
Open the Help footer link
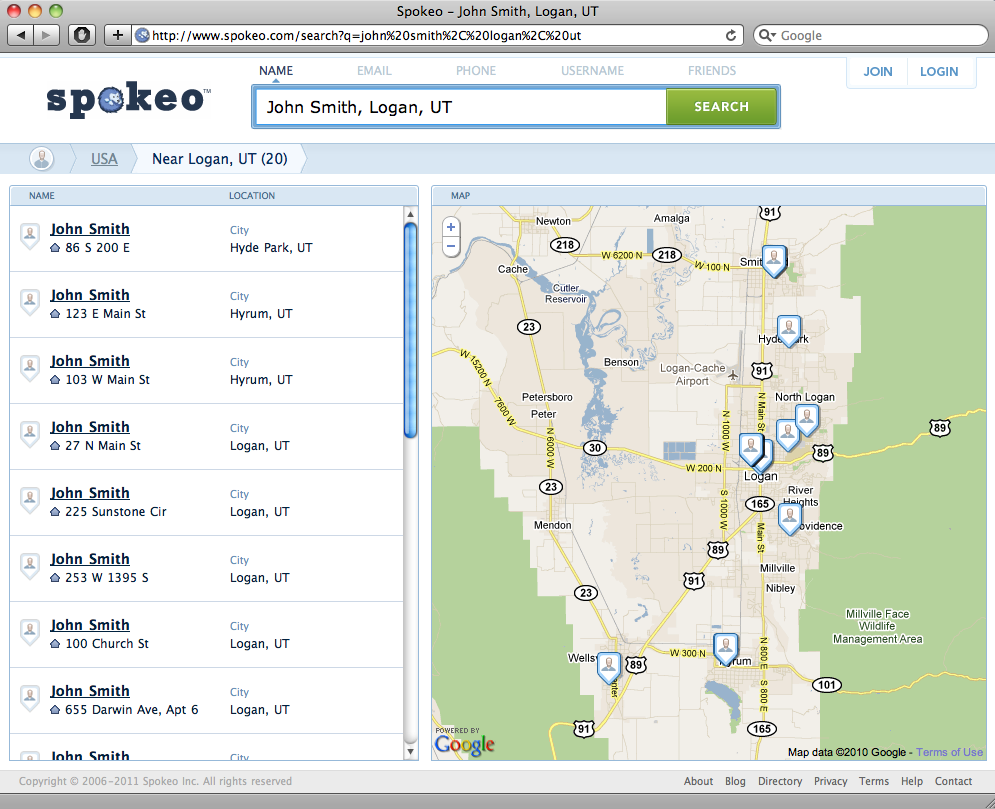tap(912, 781)
